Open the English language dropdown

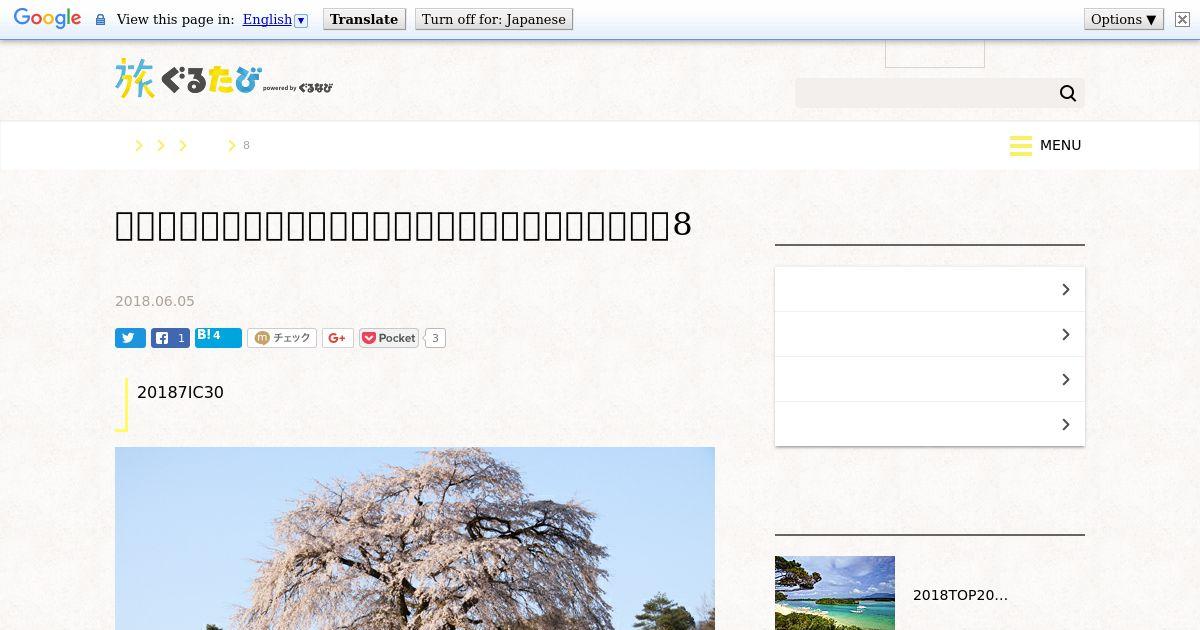pyautogui.click(x=275, y=19)
